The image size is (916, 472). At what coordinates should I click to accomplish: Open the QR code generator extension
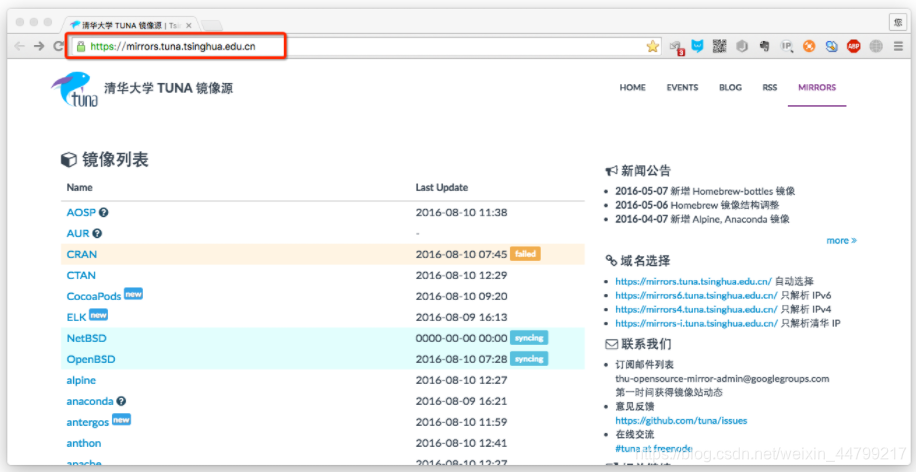click(720, 46)
